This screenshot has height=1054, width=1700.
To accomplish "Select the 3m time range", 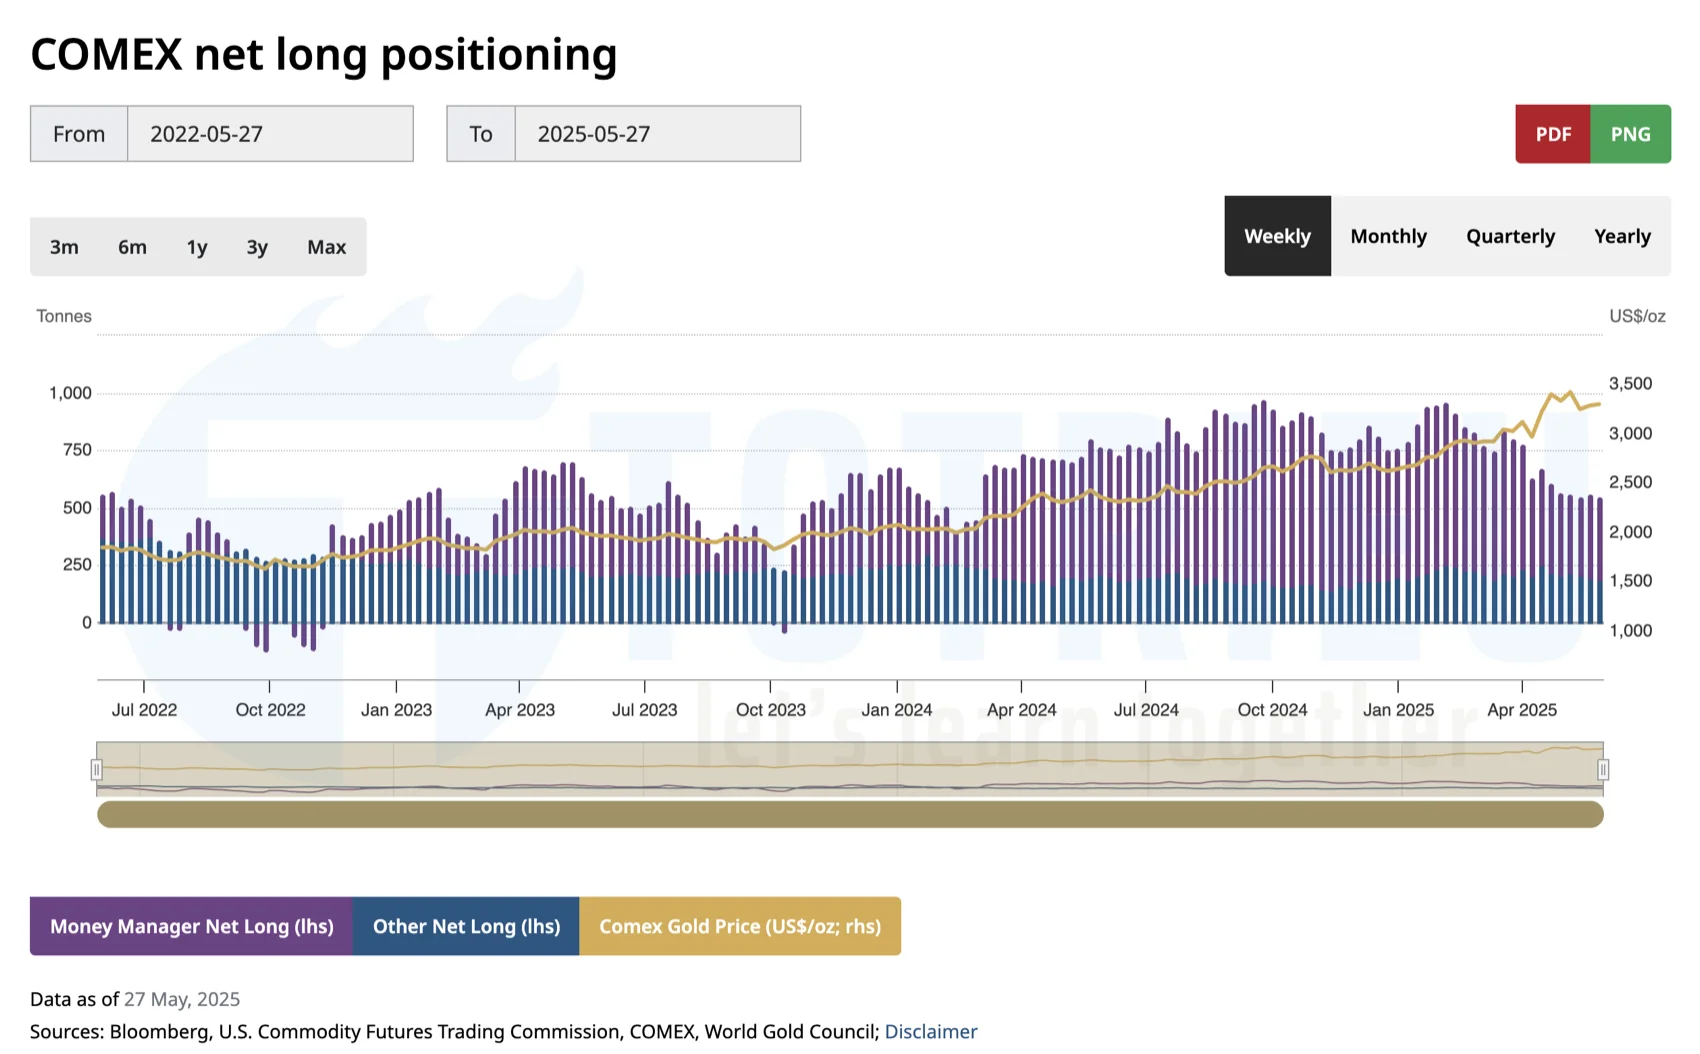I will (x=64, y=246).
